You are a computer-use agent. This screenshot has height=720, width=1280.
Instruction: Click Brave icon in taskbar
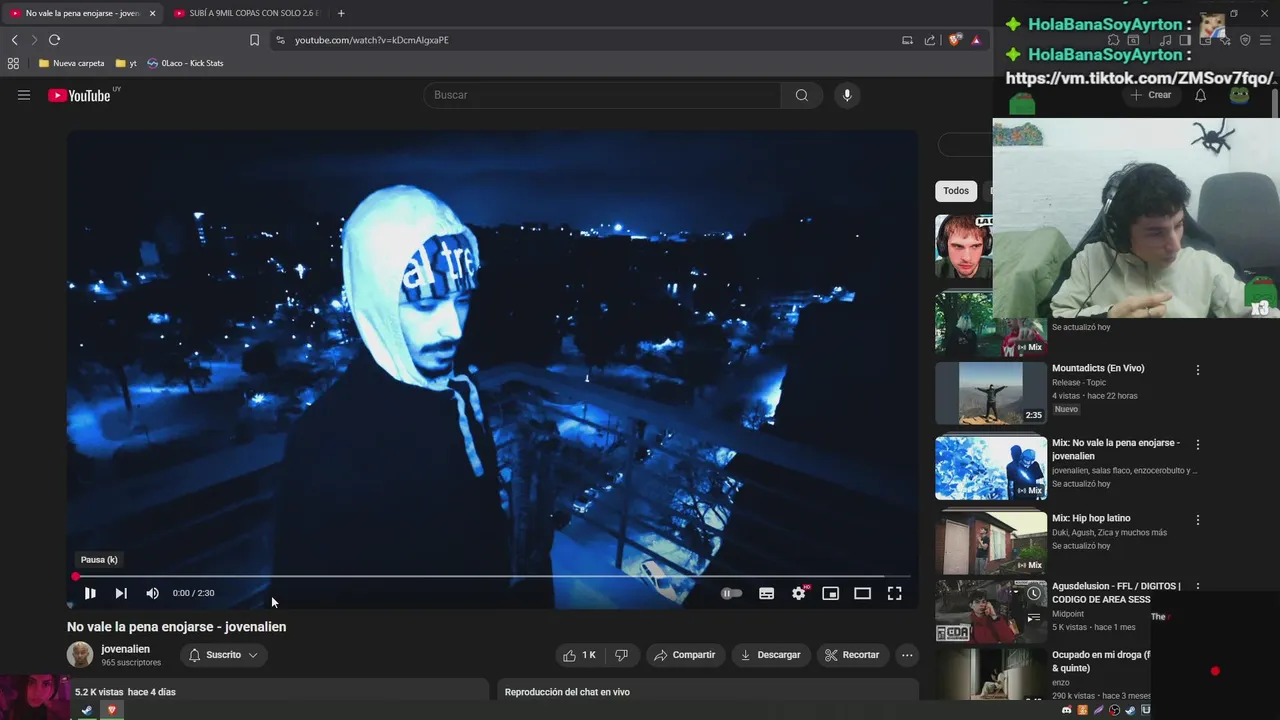click(x=111, y=710)
